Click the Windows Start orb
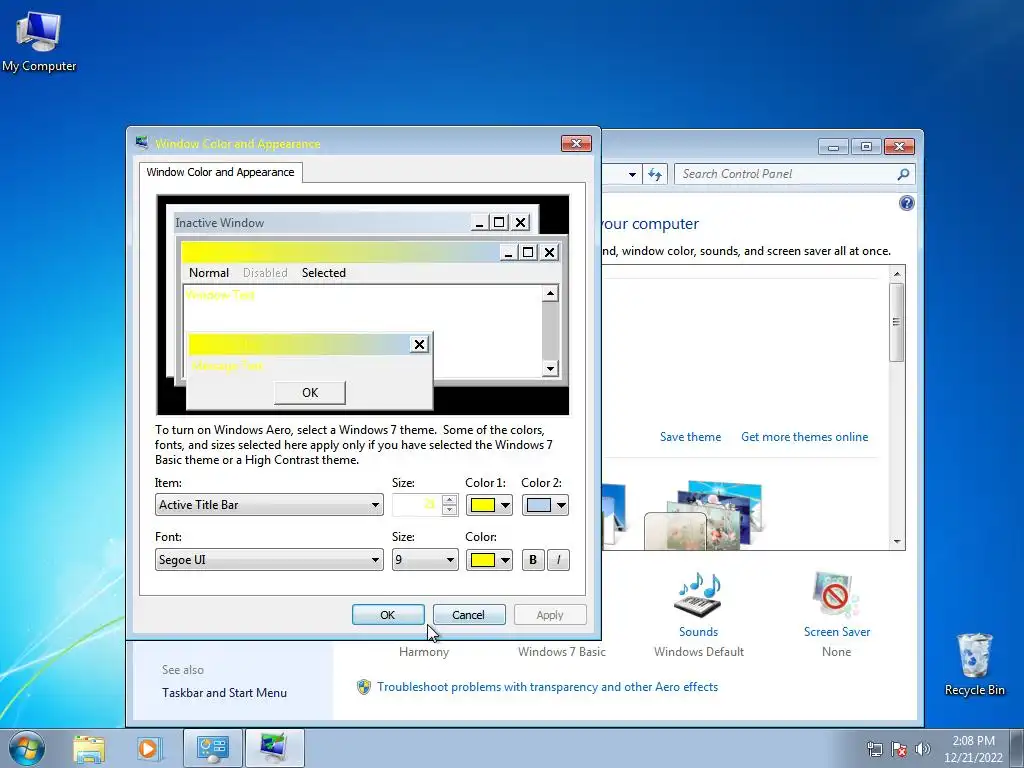Image resolution: width=1024 pixels, height=768 pixels. pos(27,748)
